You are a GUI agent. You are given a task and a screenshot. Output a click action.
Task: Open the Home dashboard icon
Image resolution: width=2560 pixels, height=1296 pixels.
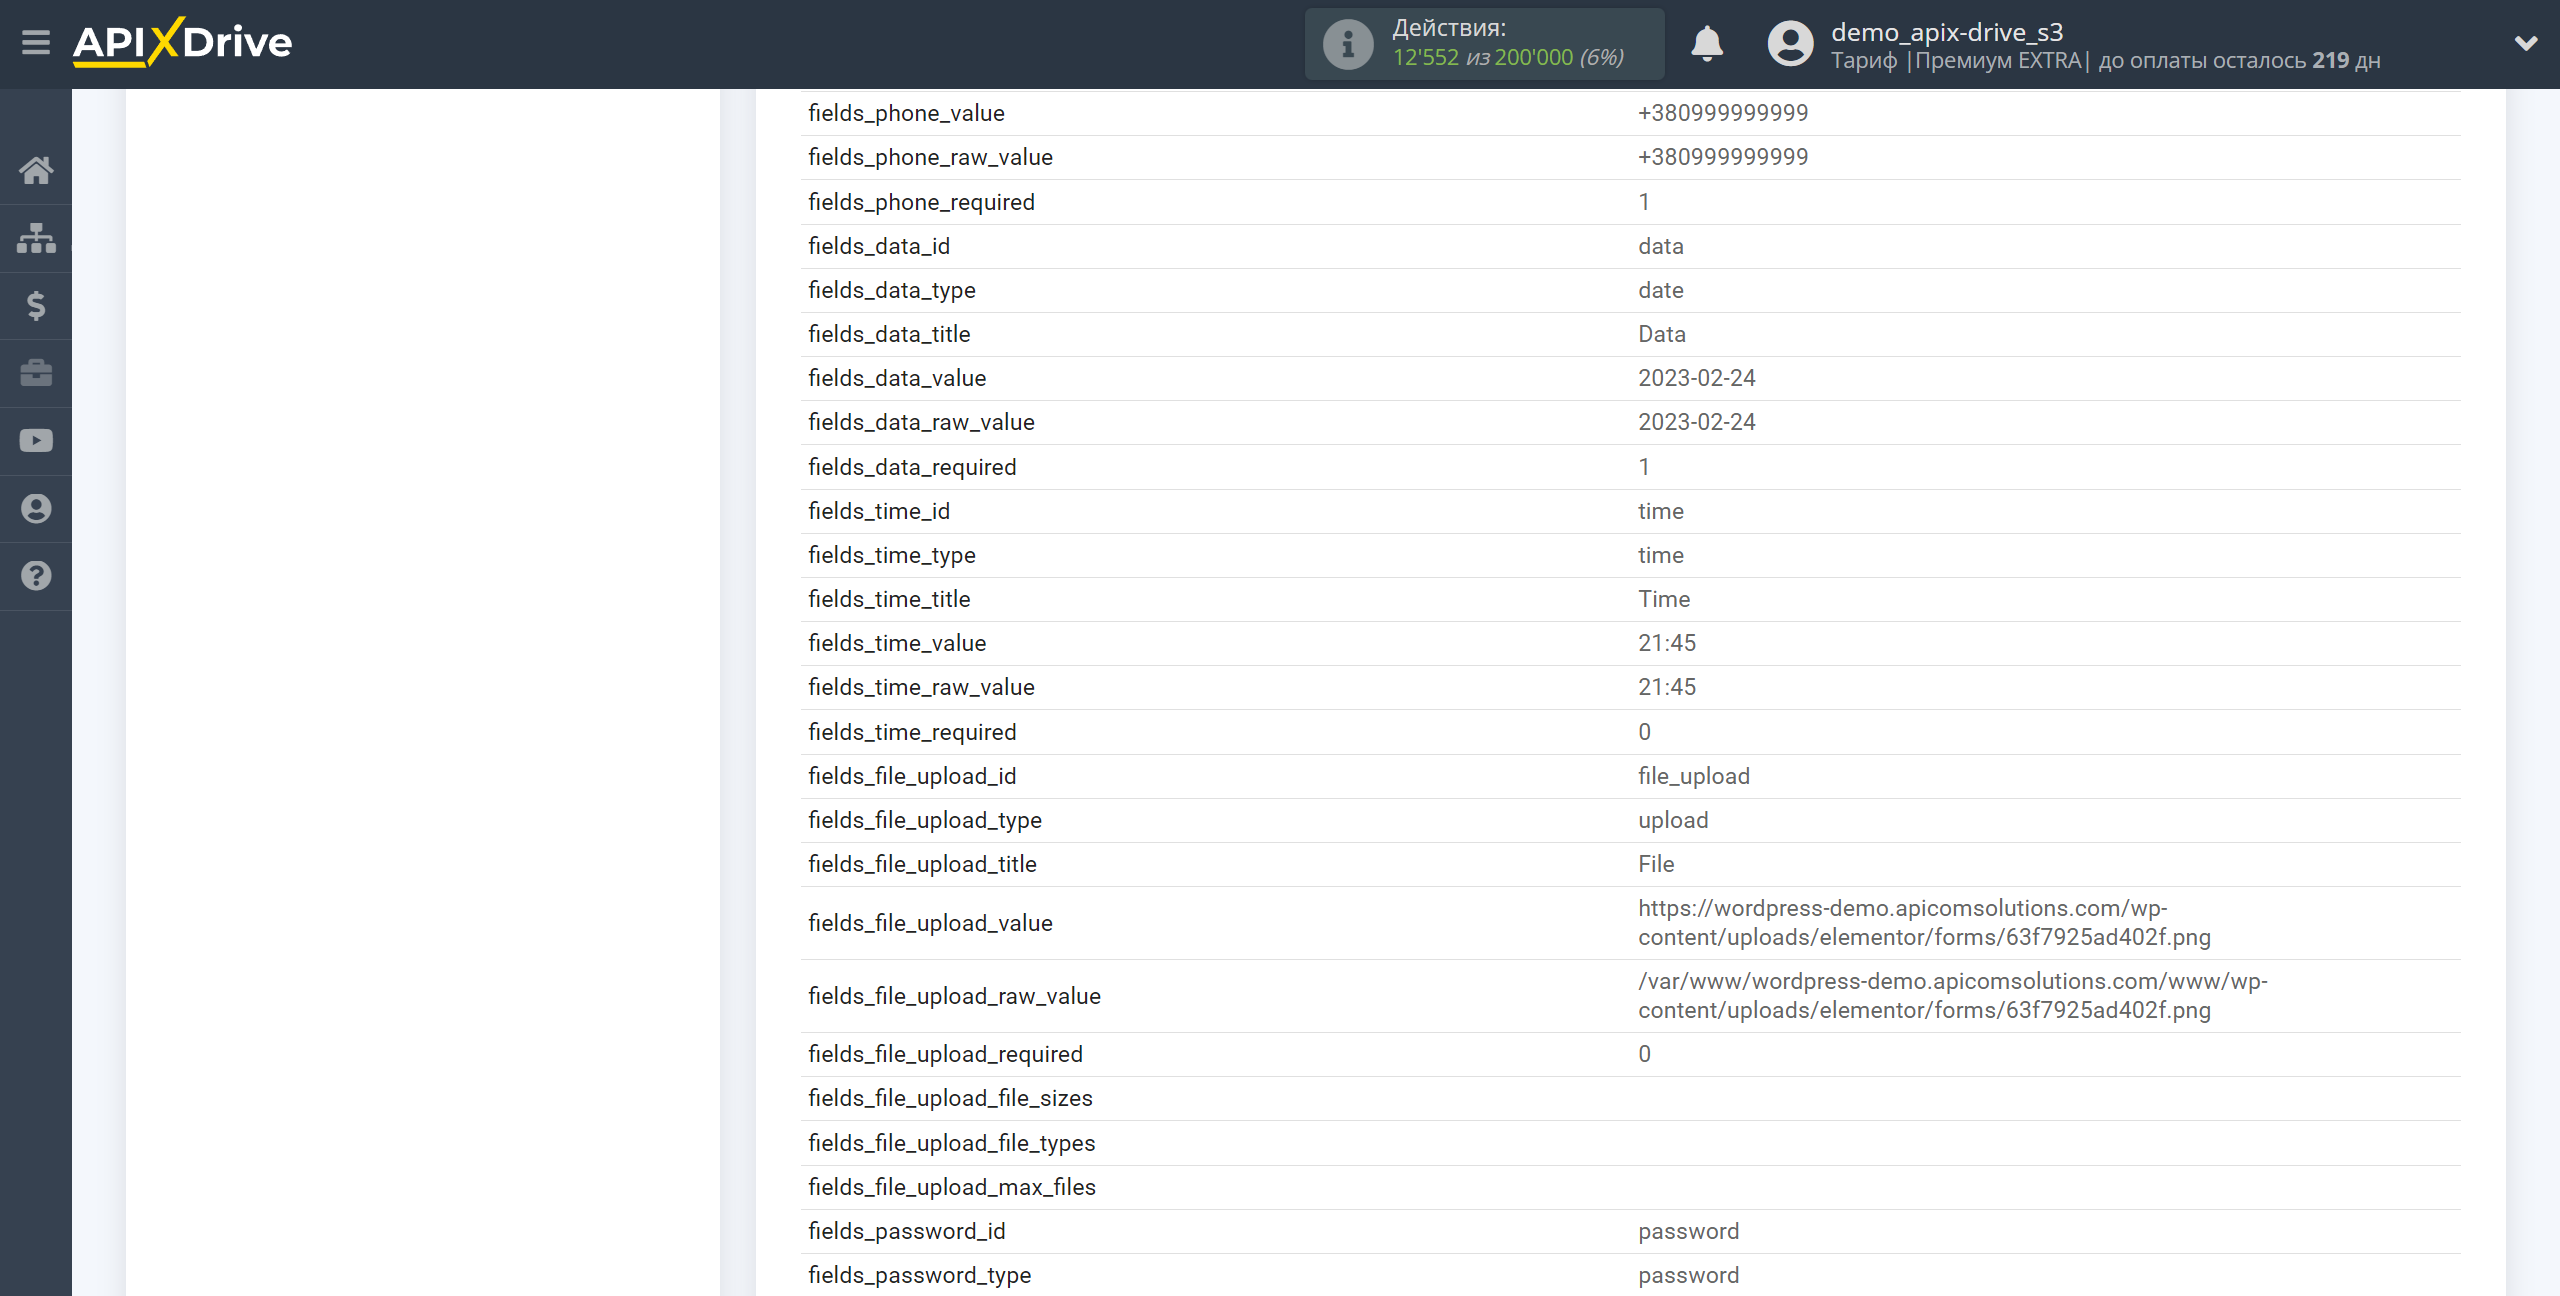36,170
